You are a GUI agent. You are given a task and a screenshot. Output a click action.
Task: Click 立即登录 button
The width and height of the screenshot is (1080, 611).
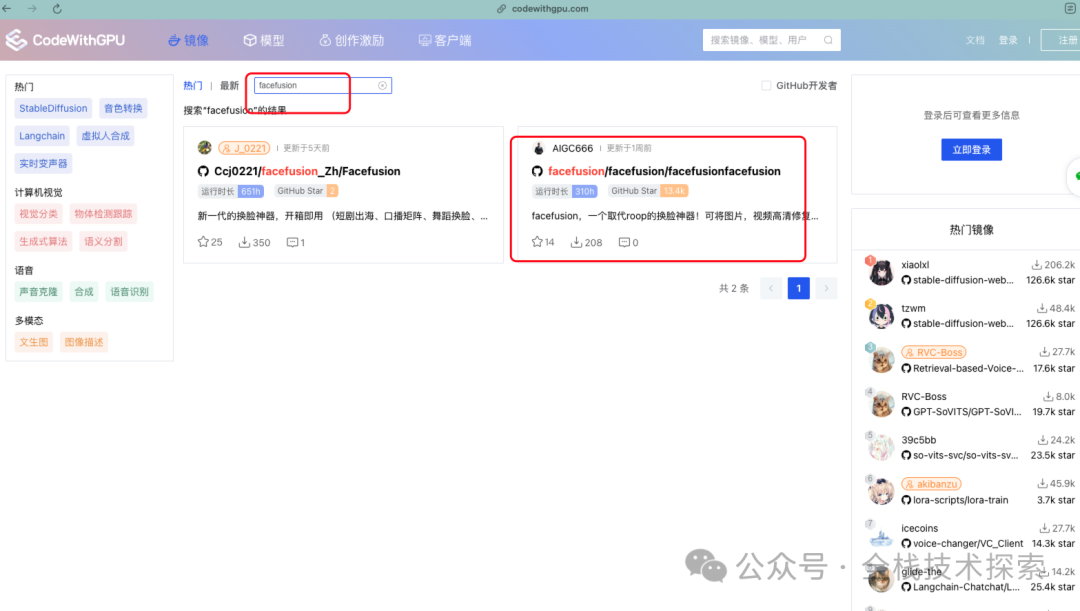tap(971, 149)
